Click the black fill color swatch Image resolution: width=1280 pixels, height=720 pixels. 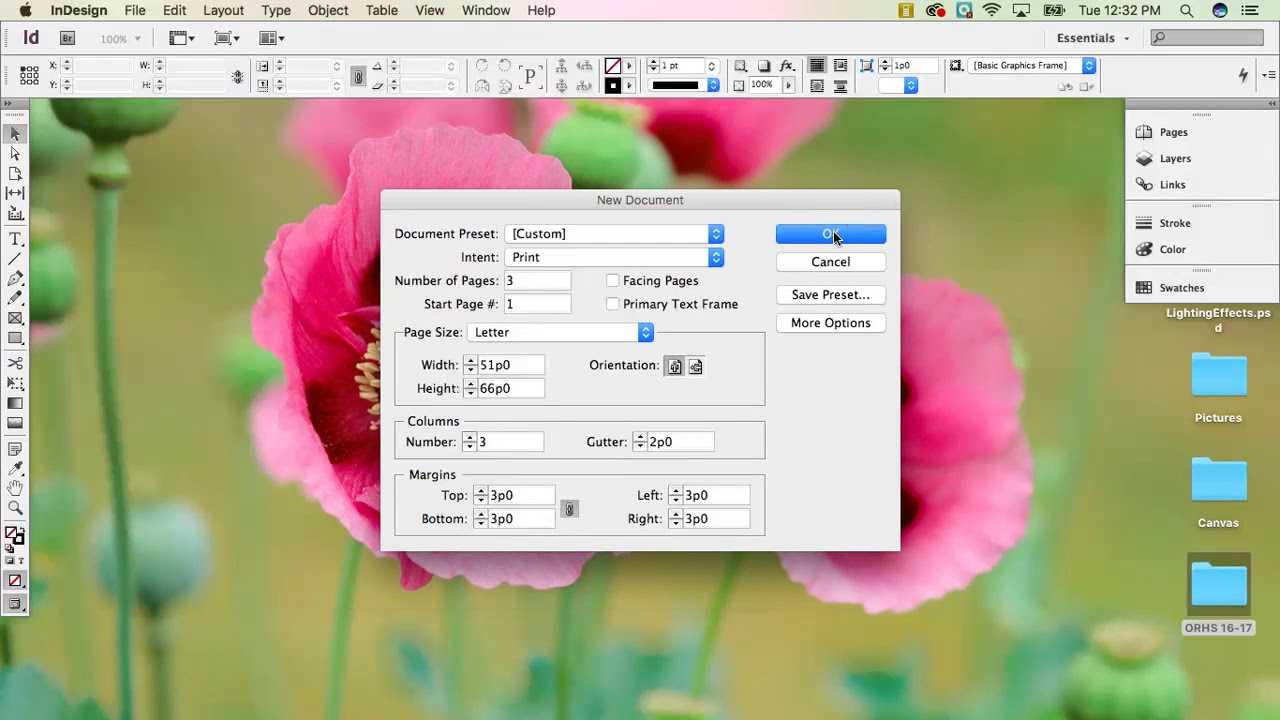pyautogui.click(x=612, y=86)
